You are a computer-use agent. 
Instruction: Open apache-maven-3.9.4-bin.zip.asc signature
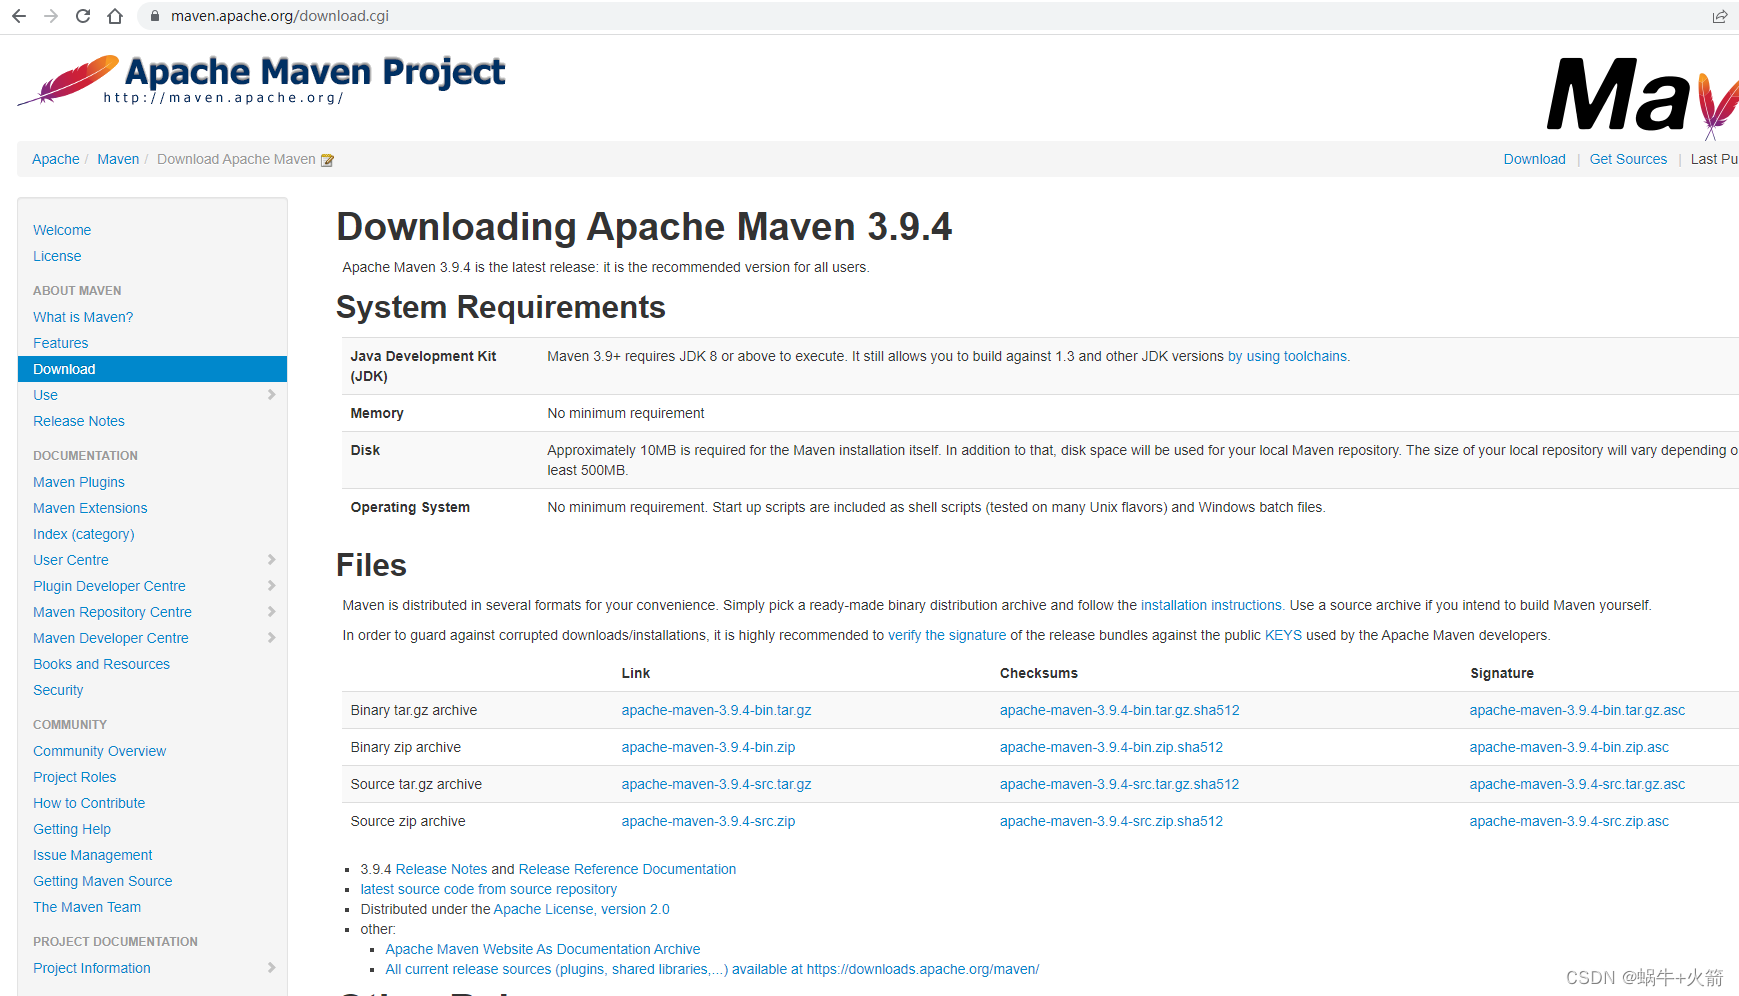click(1569, 747)
